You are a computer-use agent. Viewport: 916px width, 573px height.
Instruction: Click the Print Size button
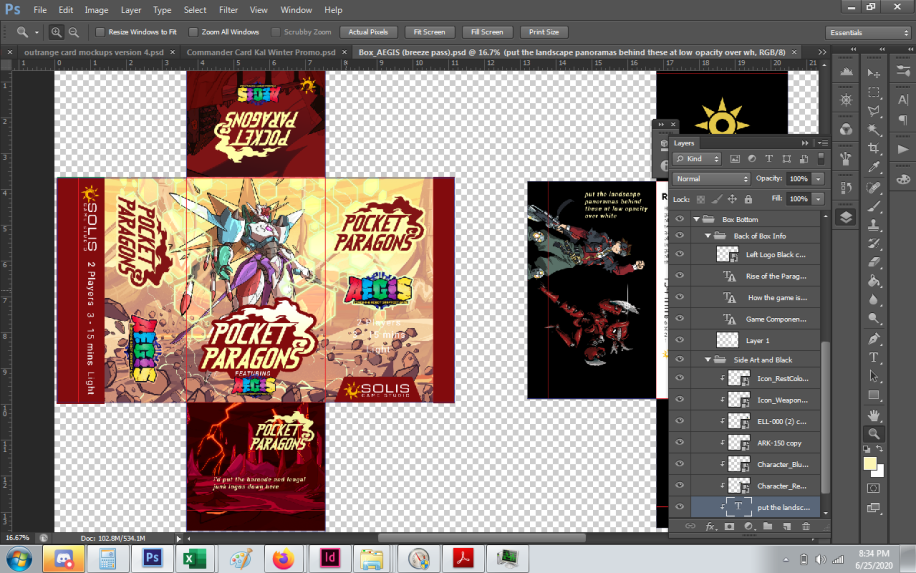(544, 32)
